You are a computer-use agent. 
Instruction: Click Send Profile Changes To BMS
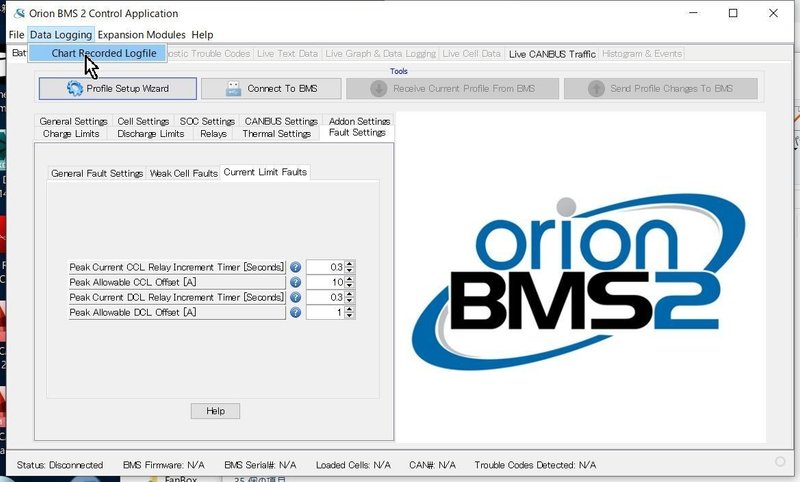[x=661, y=89]
